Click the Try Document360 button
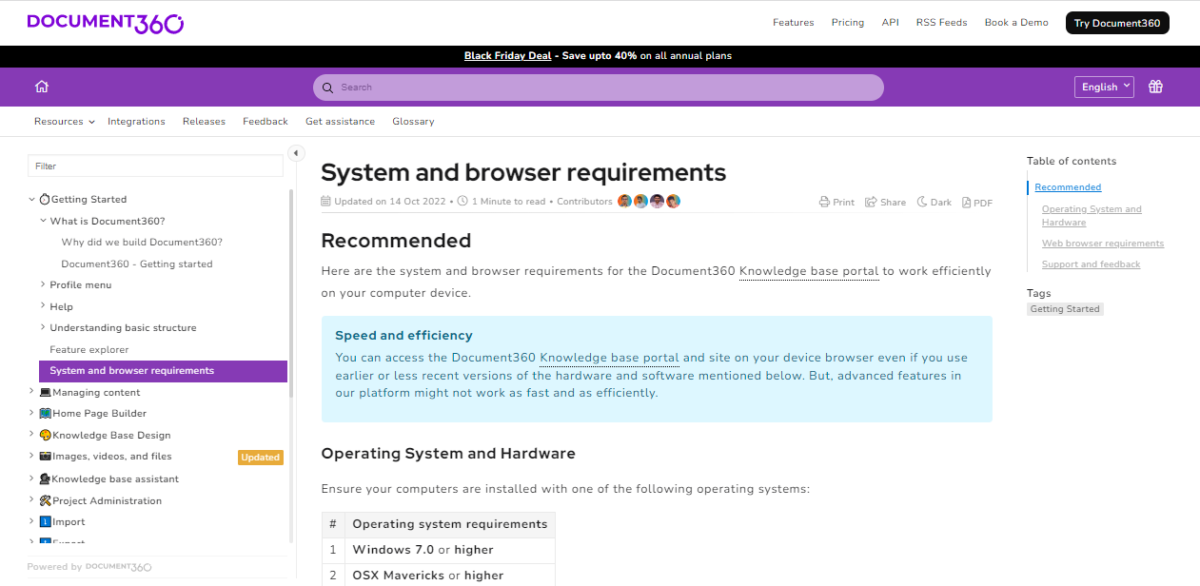 point(1117,21)
